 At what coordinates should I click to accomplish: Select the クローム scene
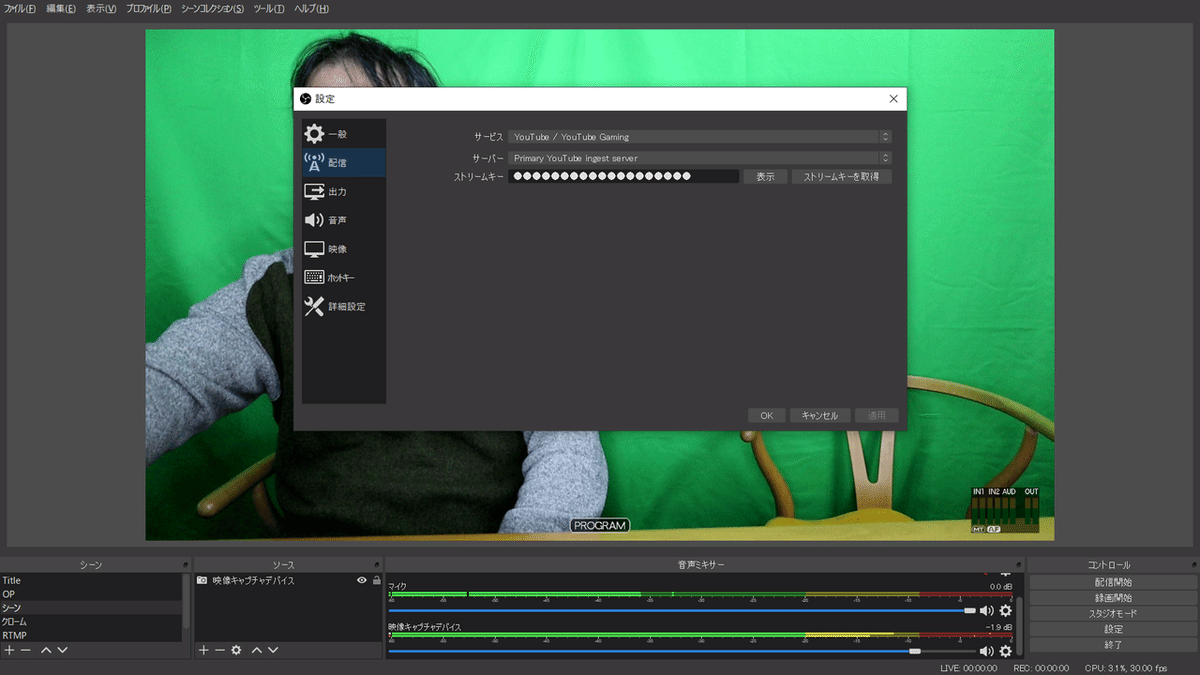click(92, 622)
